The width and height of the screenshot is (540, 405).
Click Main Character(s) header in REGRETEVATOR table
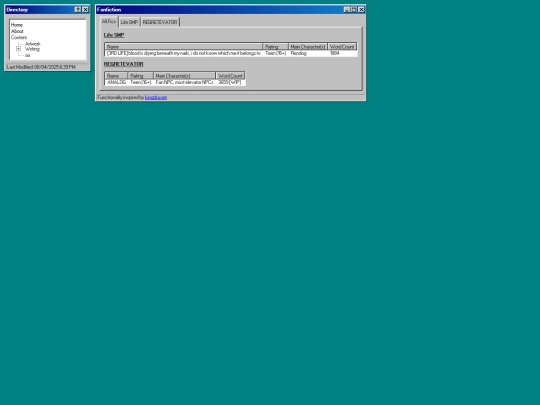[184, 75]
